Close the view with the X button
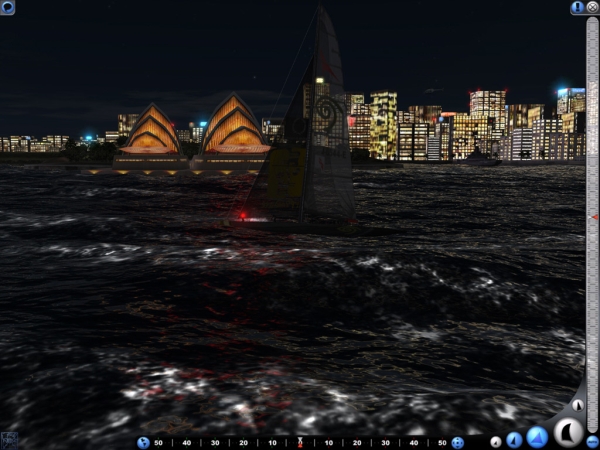 click(x=592, y=7)
